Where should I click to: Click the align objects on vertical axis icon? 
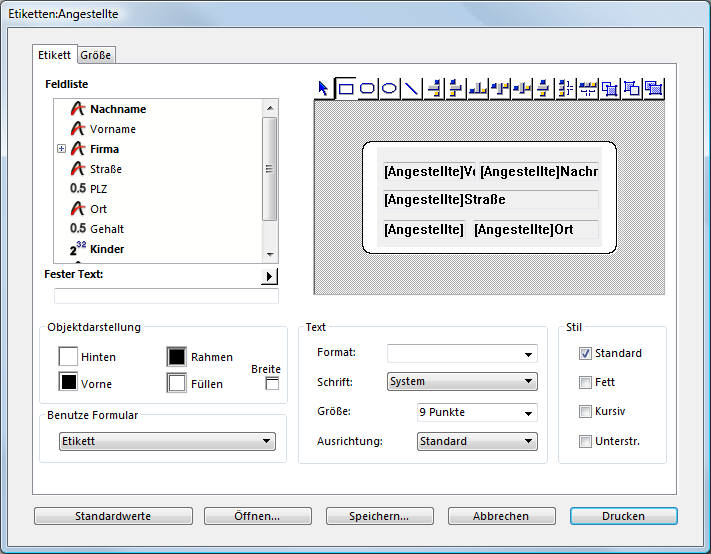point(544,88)
